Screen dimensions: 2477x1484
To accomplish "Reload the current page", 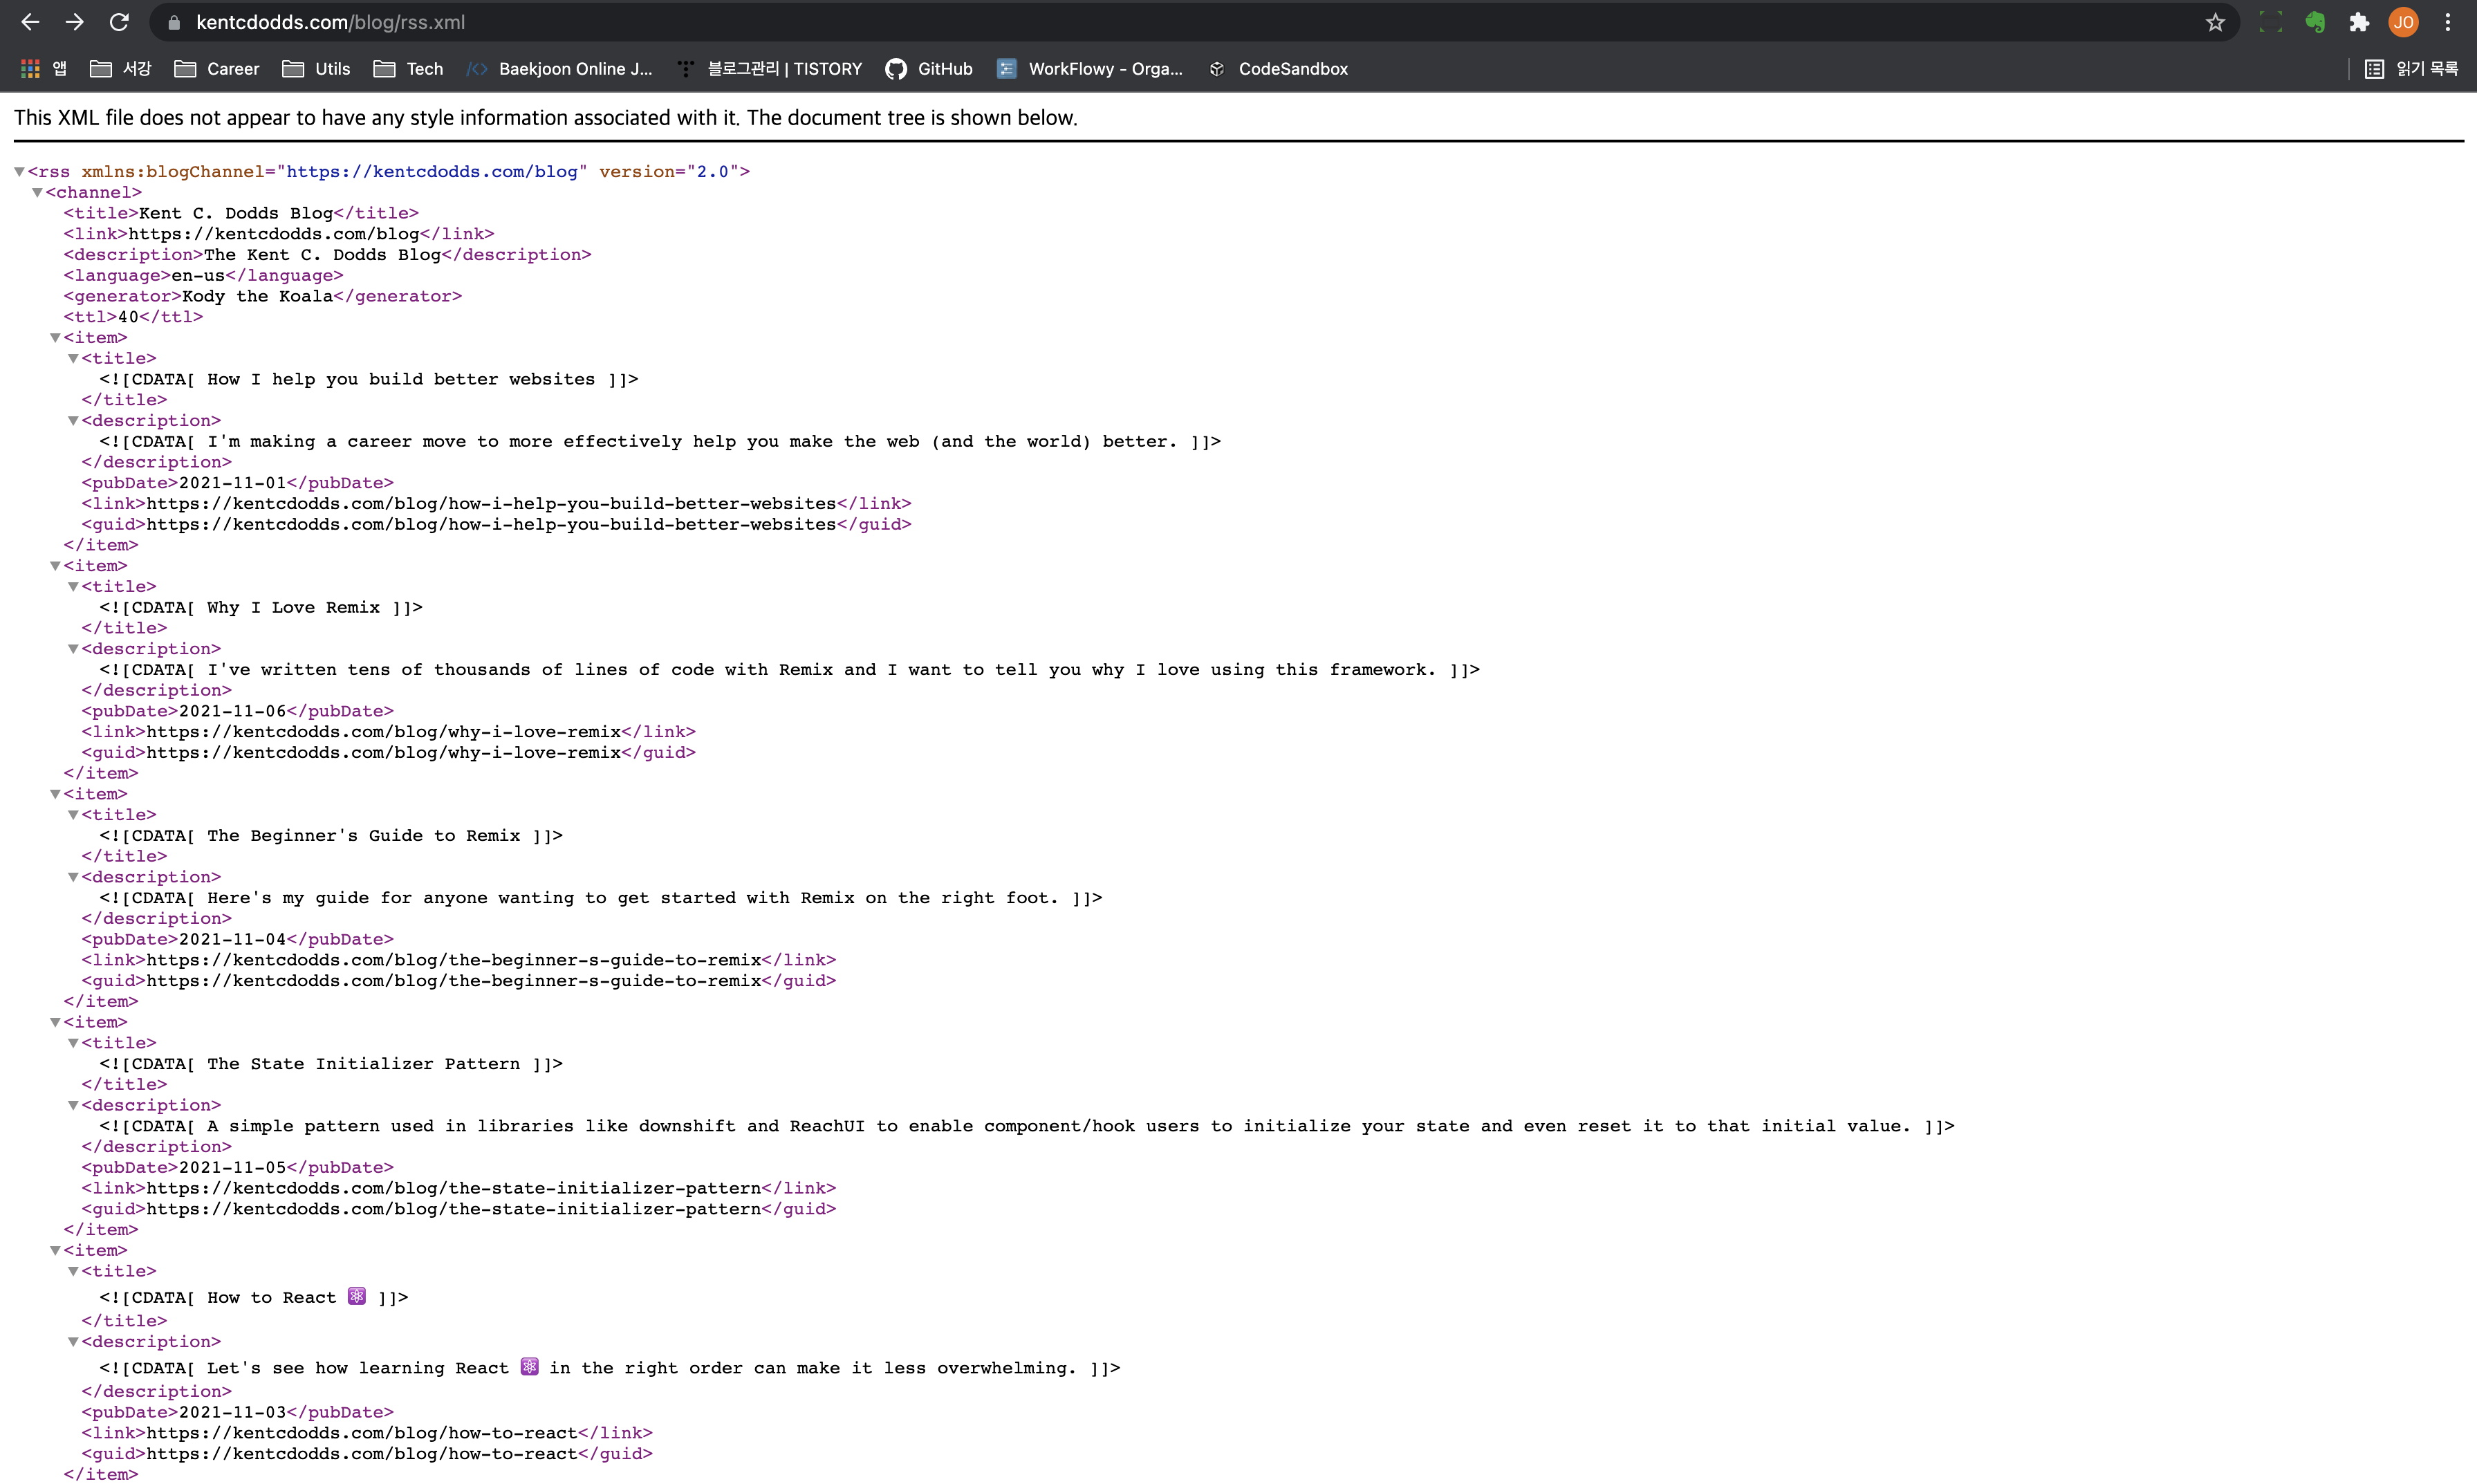I will tap(119, 22).
